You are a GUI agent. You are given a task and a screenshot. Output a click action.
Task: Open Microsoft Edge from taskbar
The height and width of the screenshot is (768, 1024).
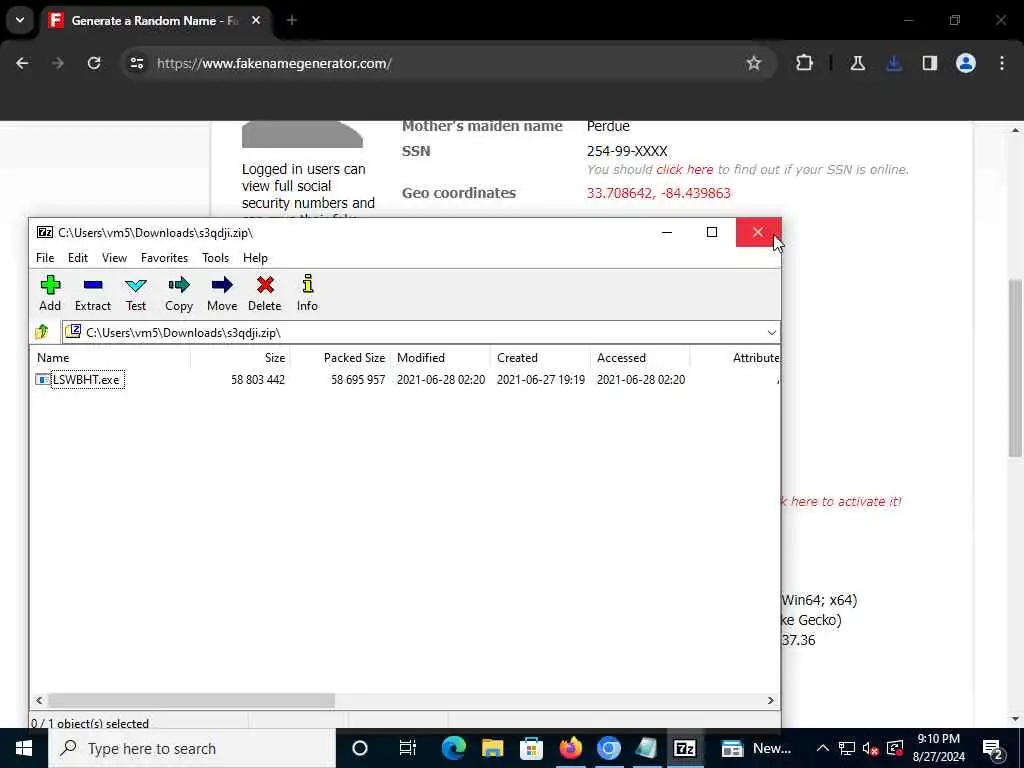click(x=453, y=748)
